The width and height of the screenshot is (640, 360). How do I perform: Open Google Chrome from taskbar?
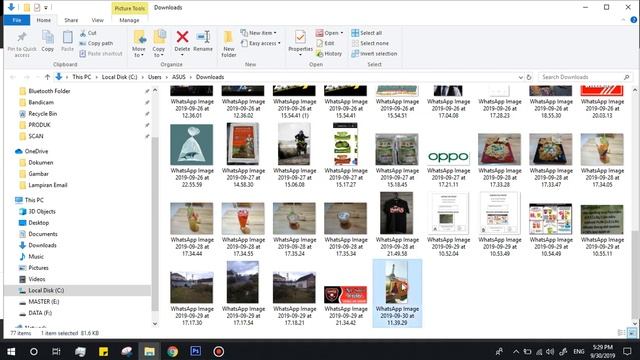click(172, 351)
